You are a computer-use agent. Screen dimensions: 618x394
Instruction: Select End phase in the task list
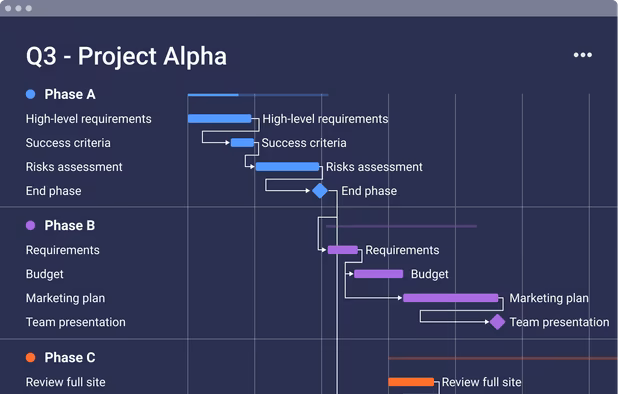point(54,191)
